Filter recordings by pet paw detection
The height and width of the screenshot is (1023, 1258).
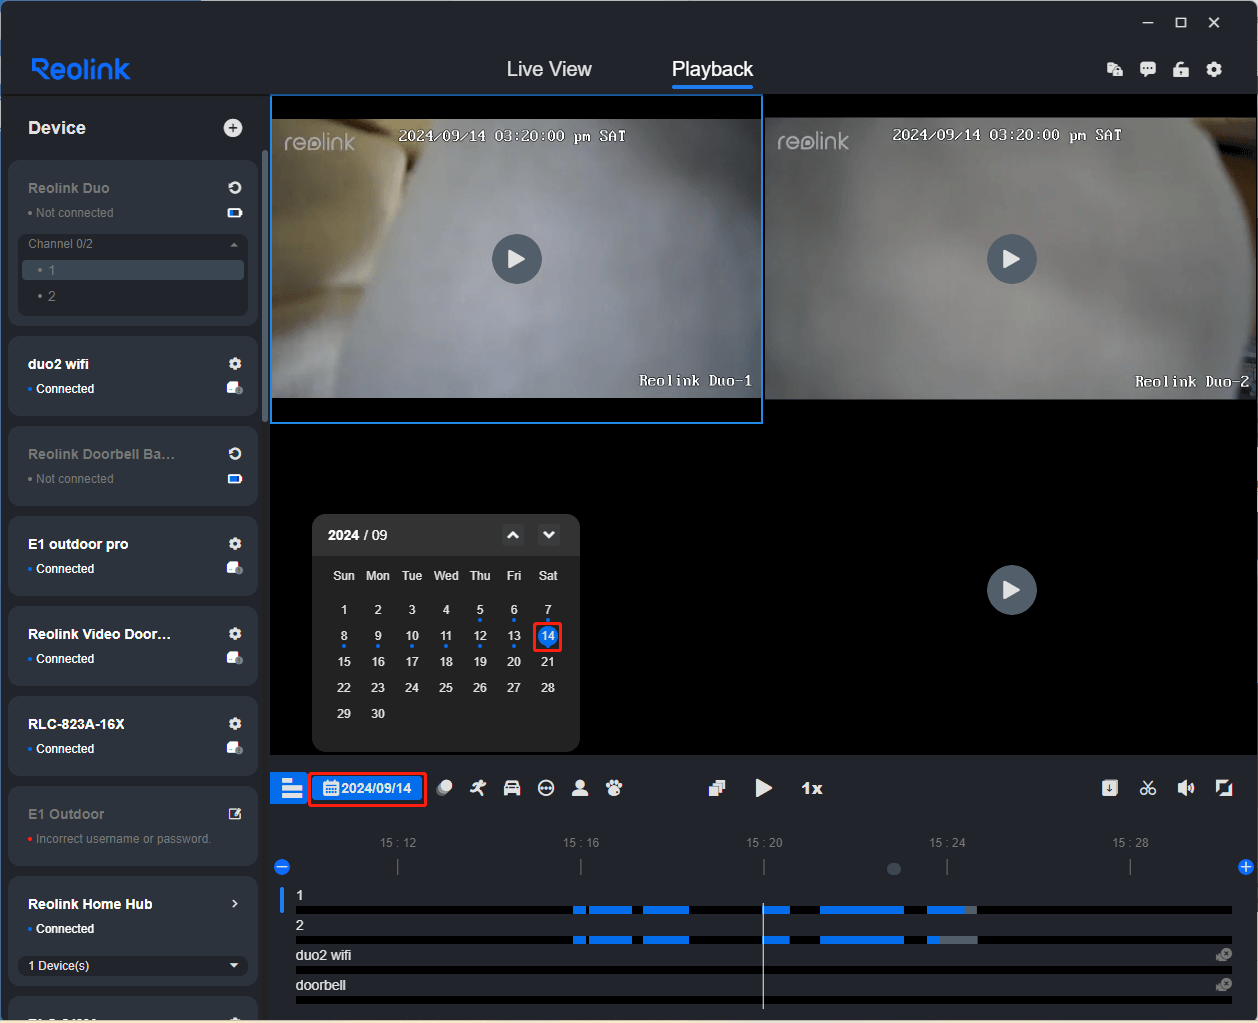click(x=614, y=788)
